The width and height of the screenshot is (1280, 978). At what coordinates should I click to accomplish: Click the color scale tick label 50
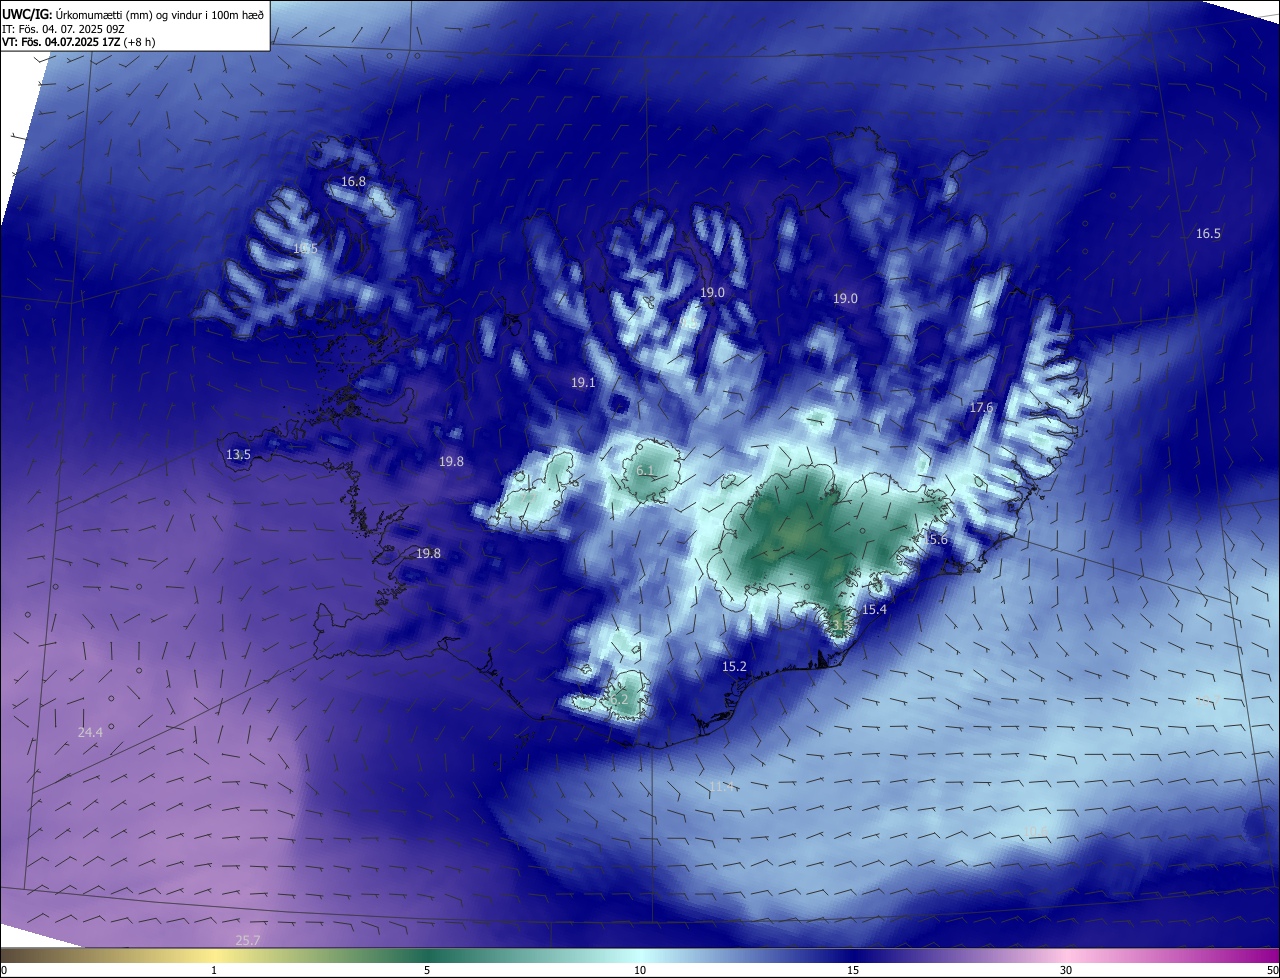(1272, 970)
